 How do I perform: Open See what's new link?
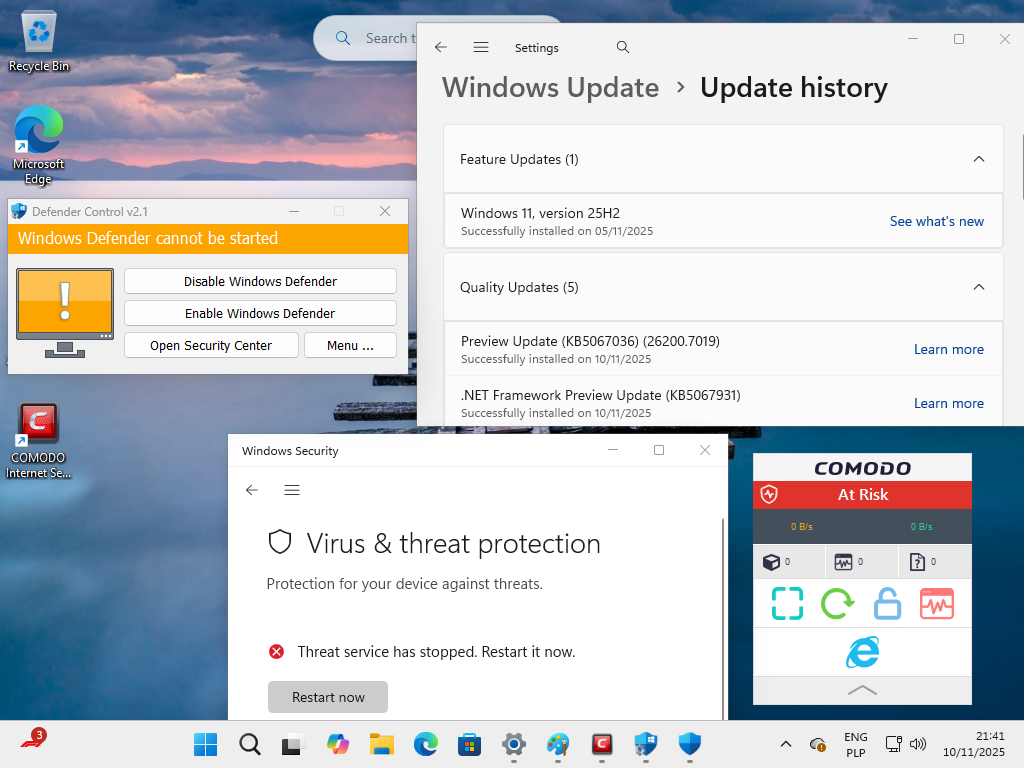[936, 221]
